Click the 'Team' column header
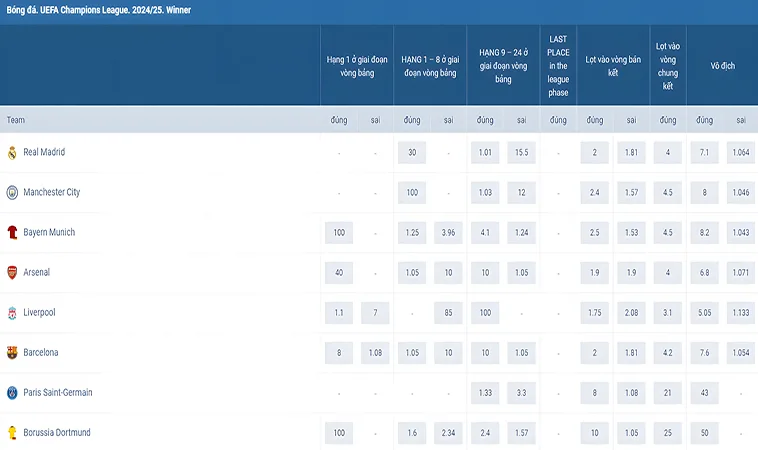Viewport: 758px width, 450px height. coord(15,120)
